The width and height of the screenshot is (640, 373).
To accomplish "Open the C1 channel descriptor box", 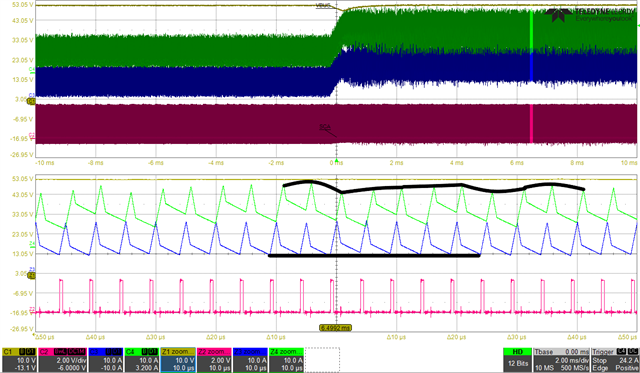I will [19, 360].
